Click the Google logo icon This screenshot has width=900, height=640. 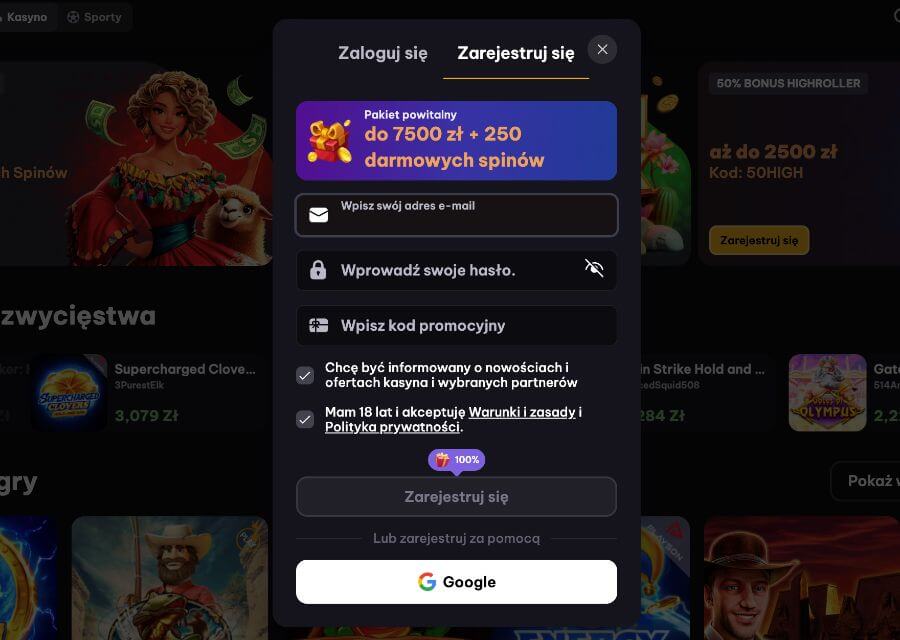pos(427,582)
